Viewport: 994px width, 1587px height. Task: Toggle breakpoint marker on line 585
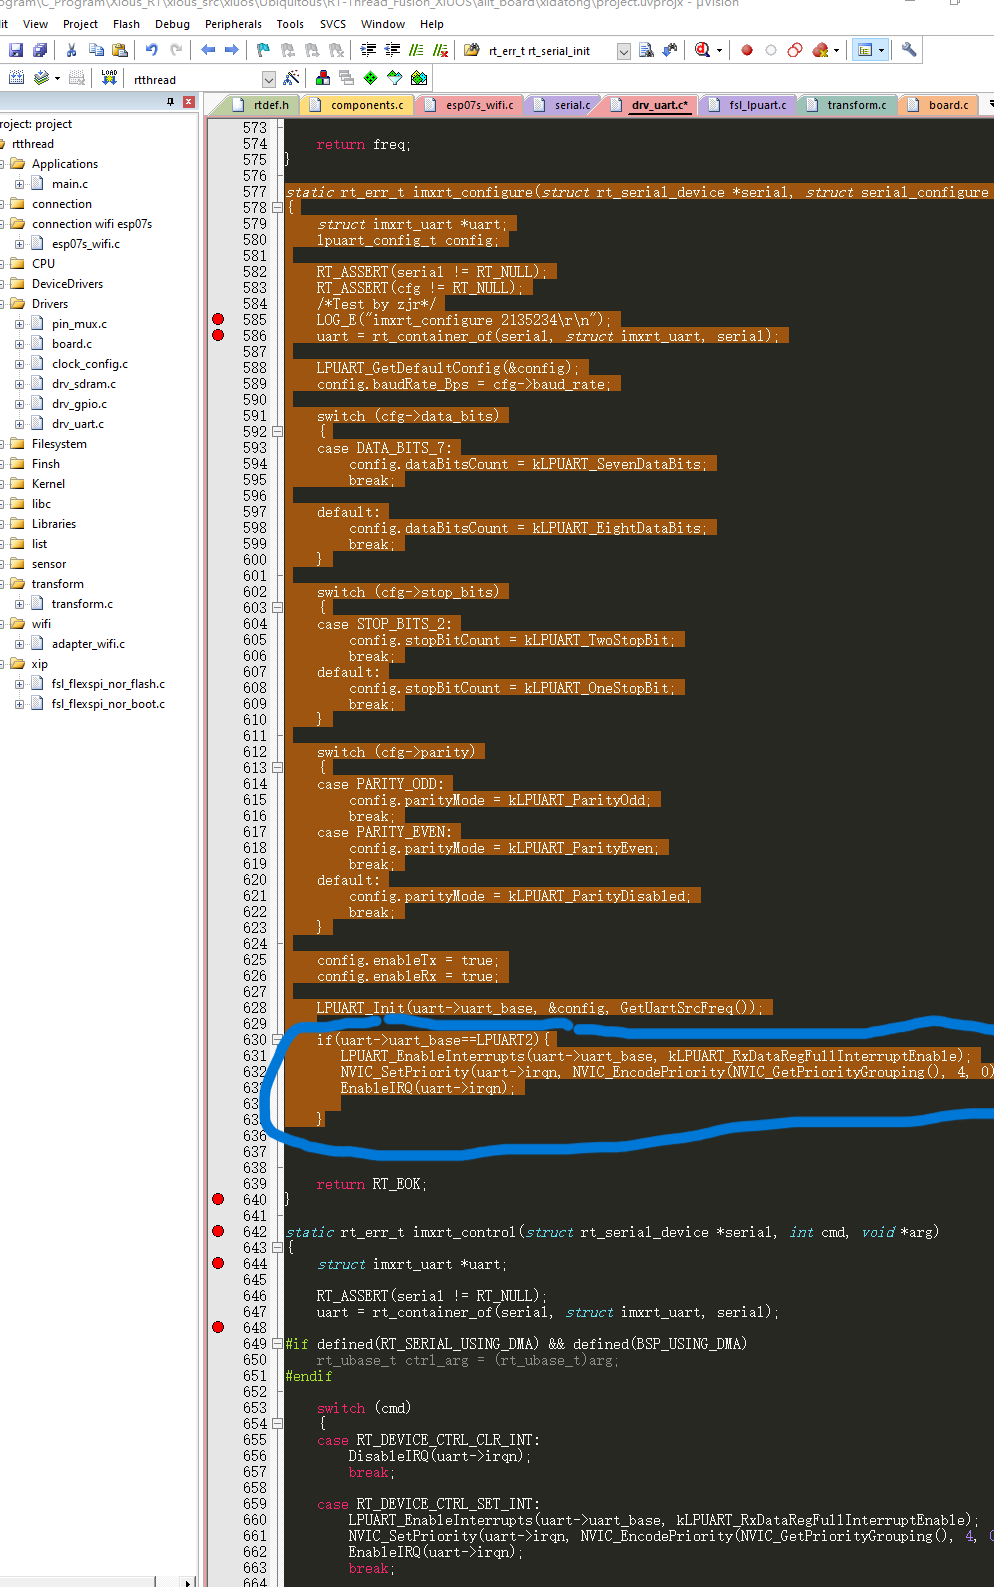pyautogui.click(x=218, y=319)
